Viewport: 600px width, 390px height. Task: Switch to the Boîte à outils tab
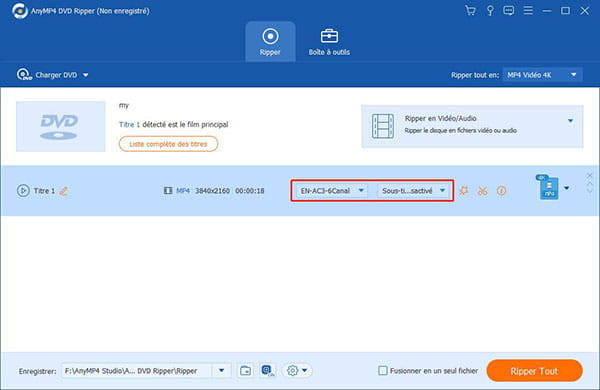coord(329,42)
